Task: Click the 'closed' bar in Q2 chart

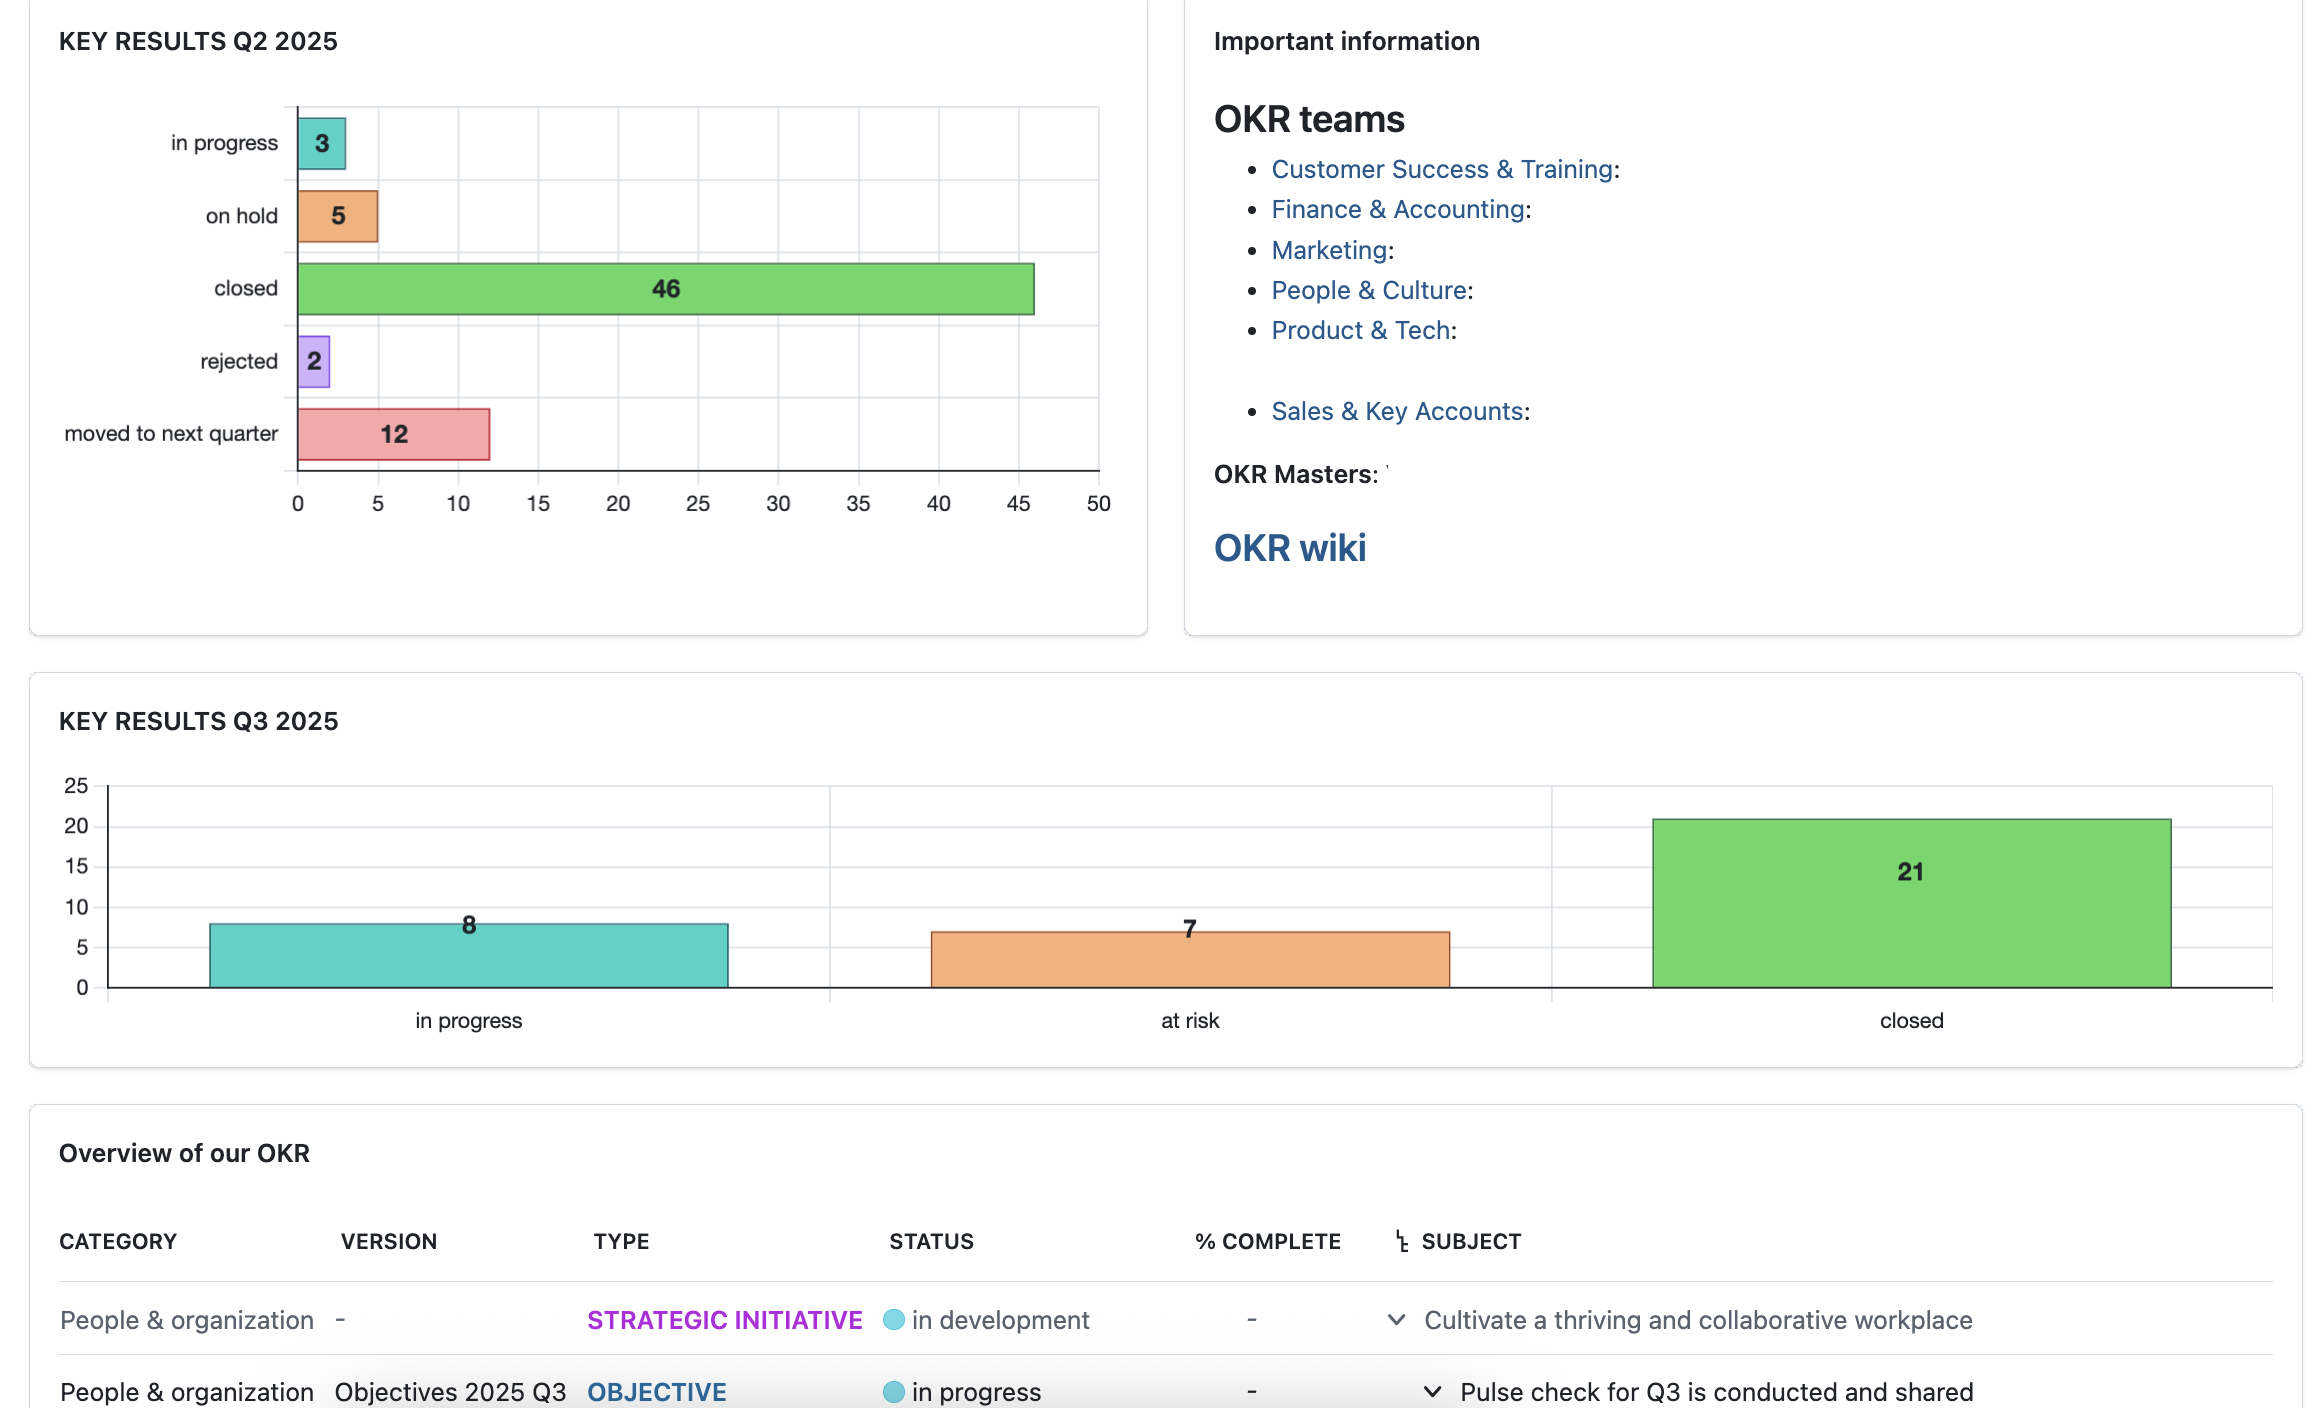Action: click(665, 288)
